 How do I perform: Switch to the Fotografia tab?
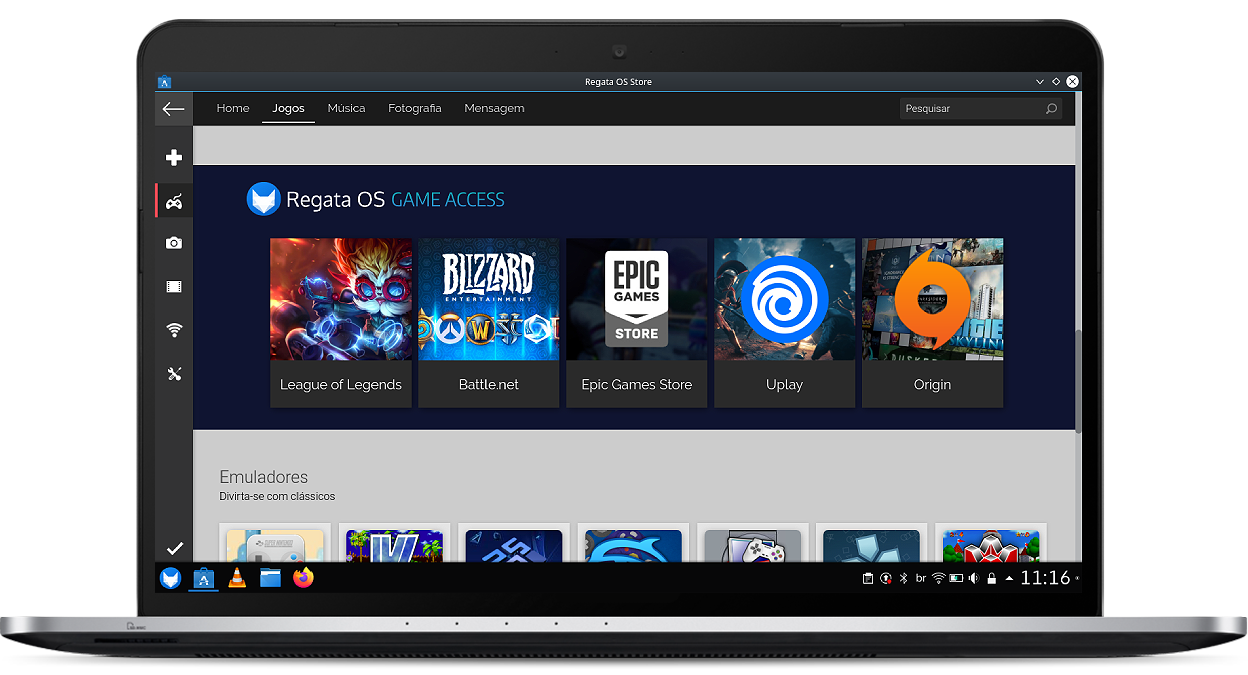tap(414, 108)
